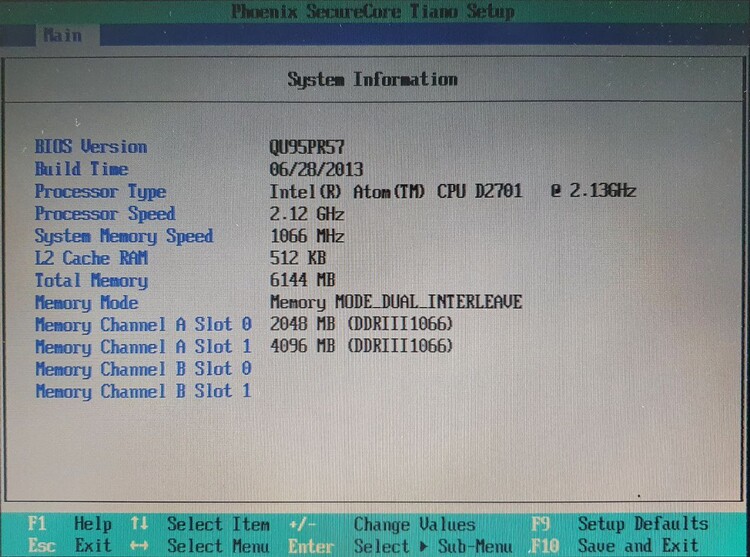Click the Intel Atom CPU D2701 value

click(x=452, y=191)
